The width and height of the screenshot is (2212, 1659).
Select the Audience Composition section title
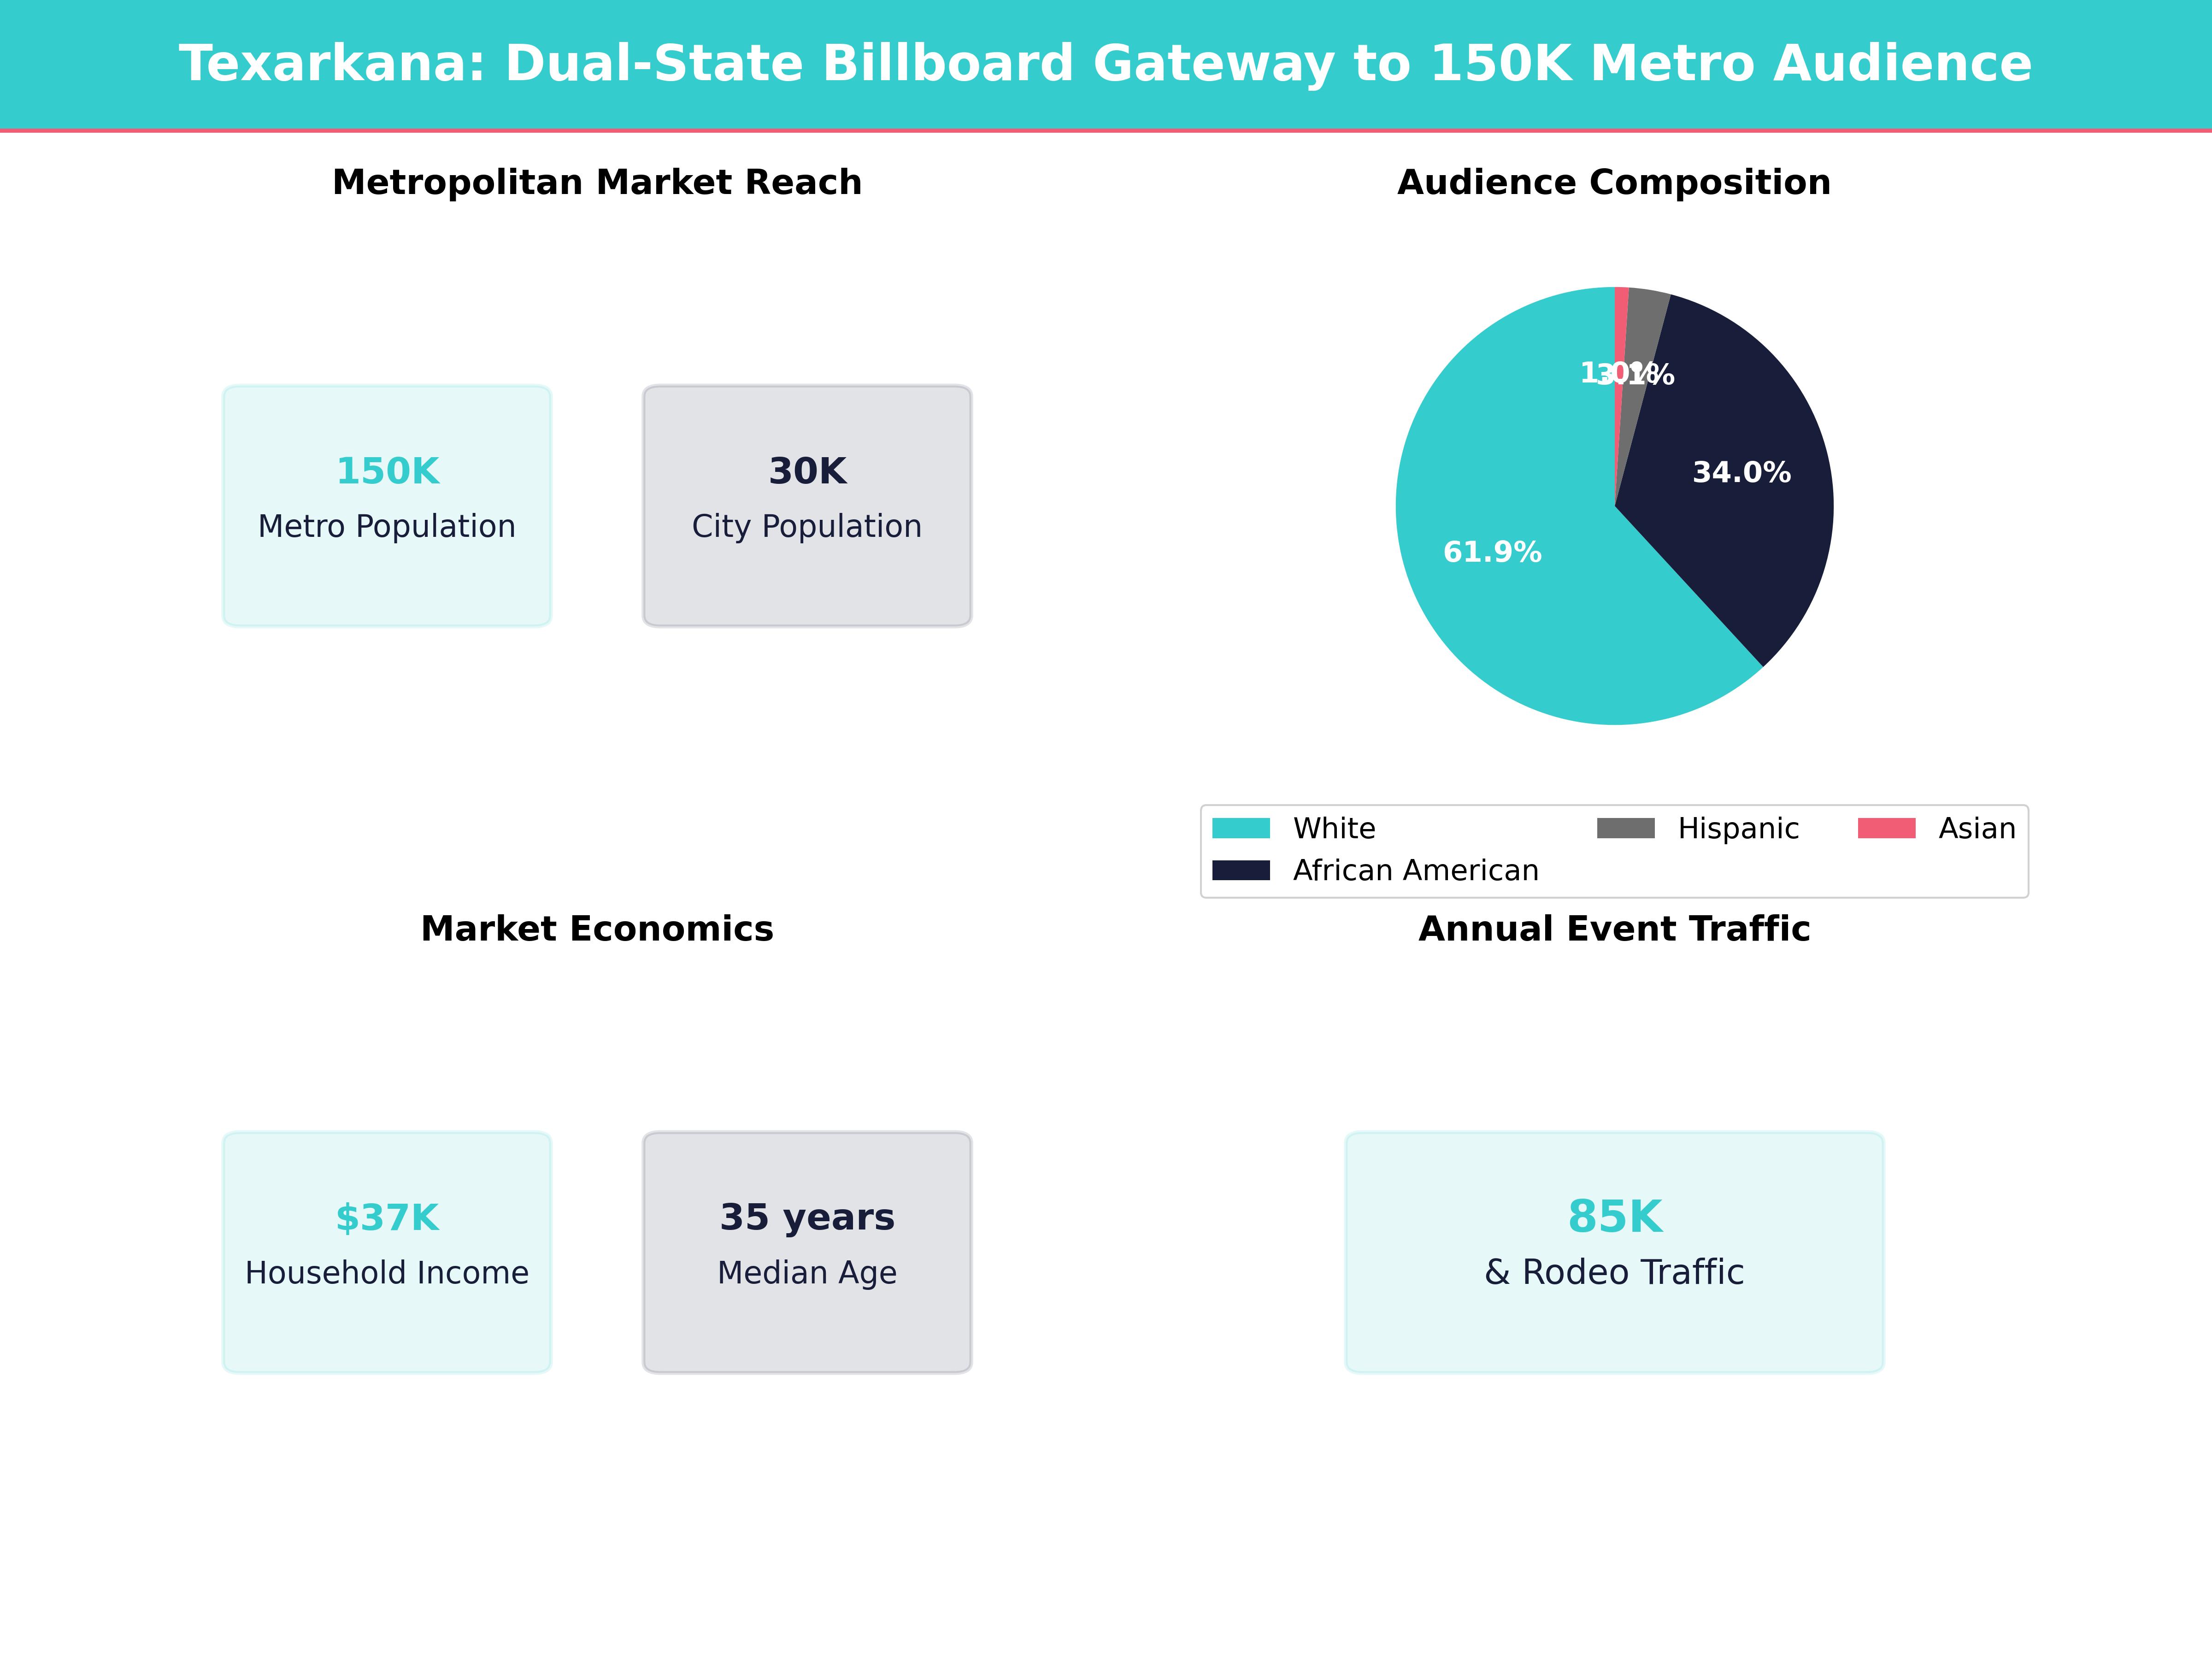1612,182
